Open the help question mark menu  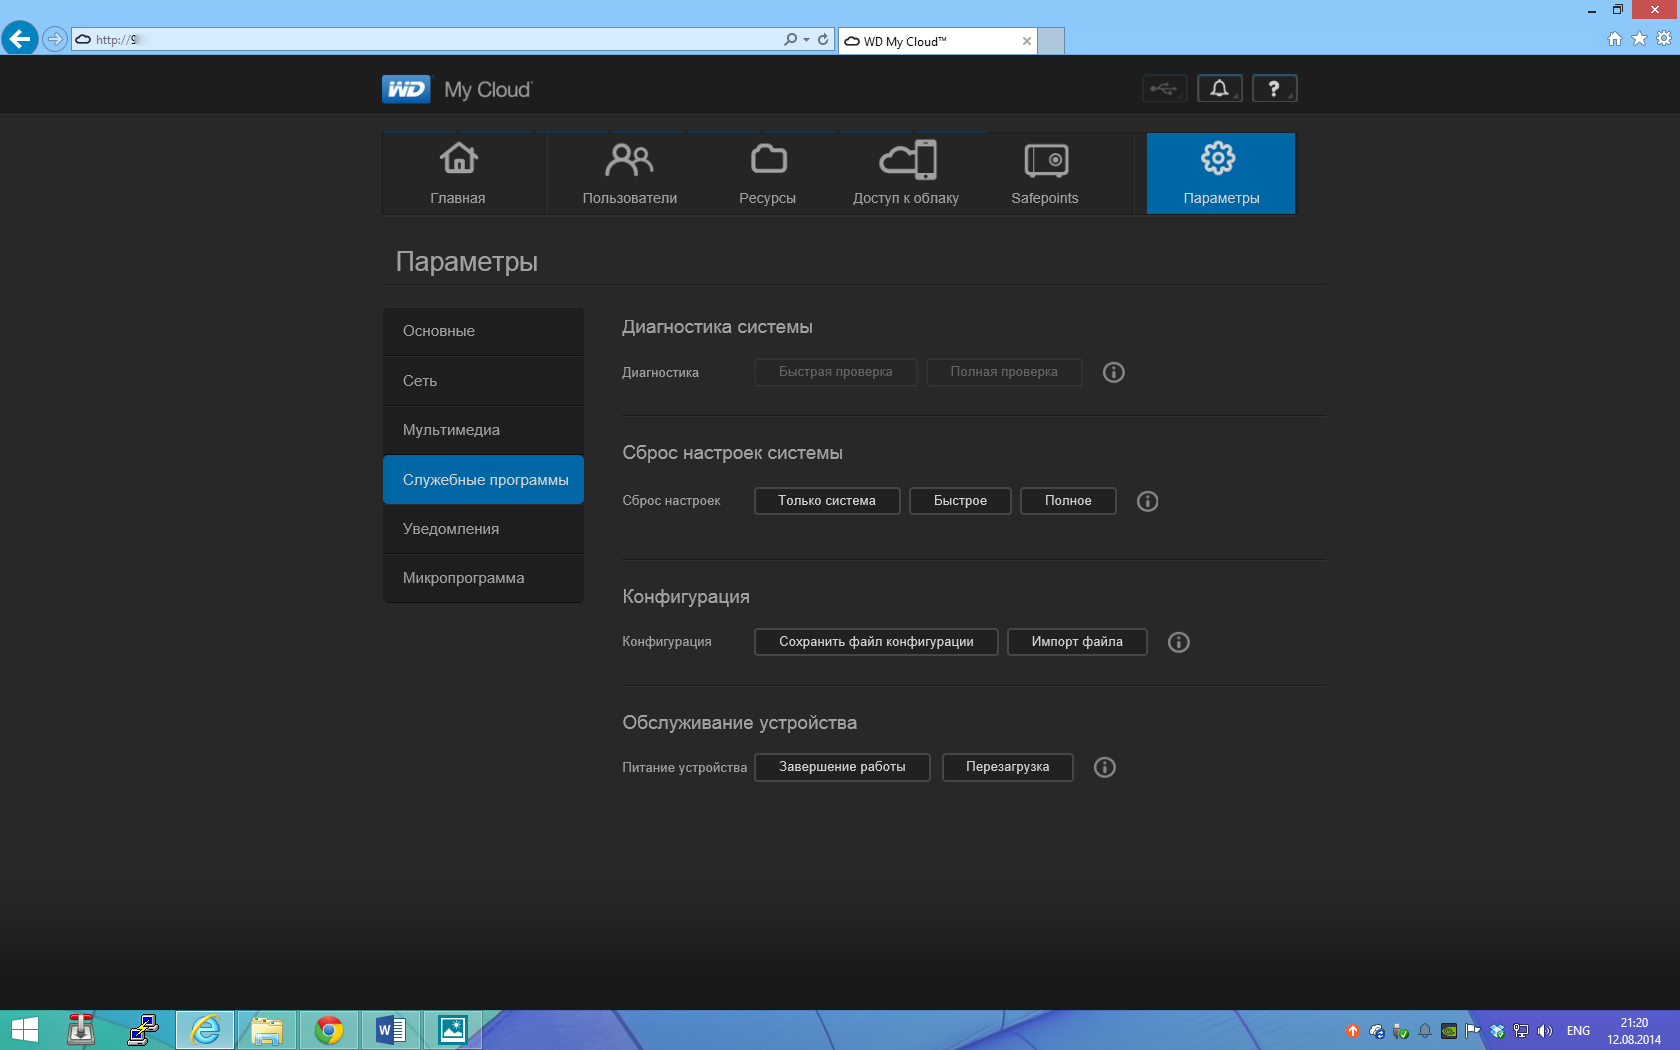pos(1274,88)
